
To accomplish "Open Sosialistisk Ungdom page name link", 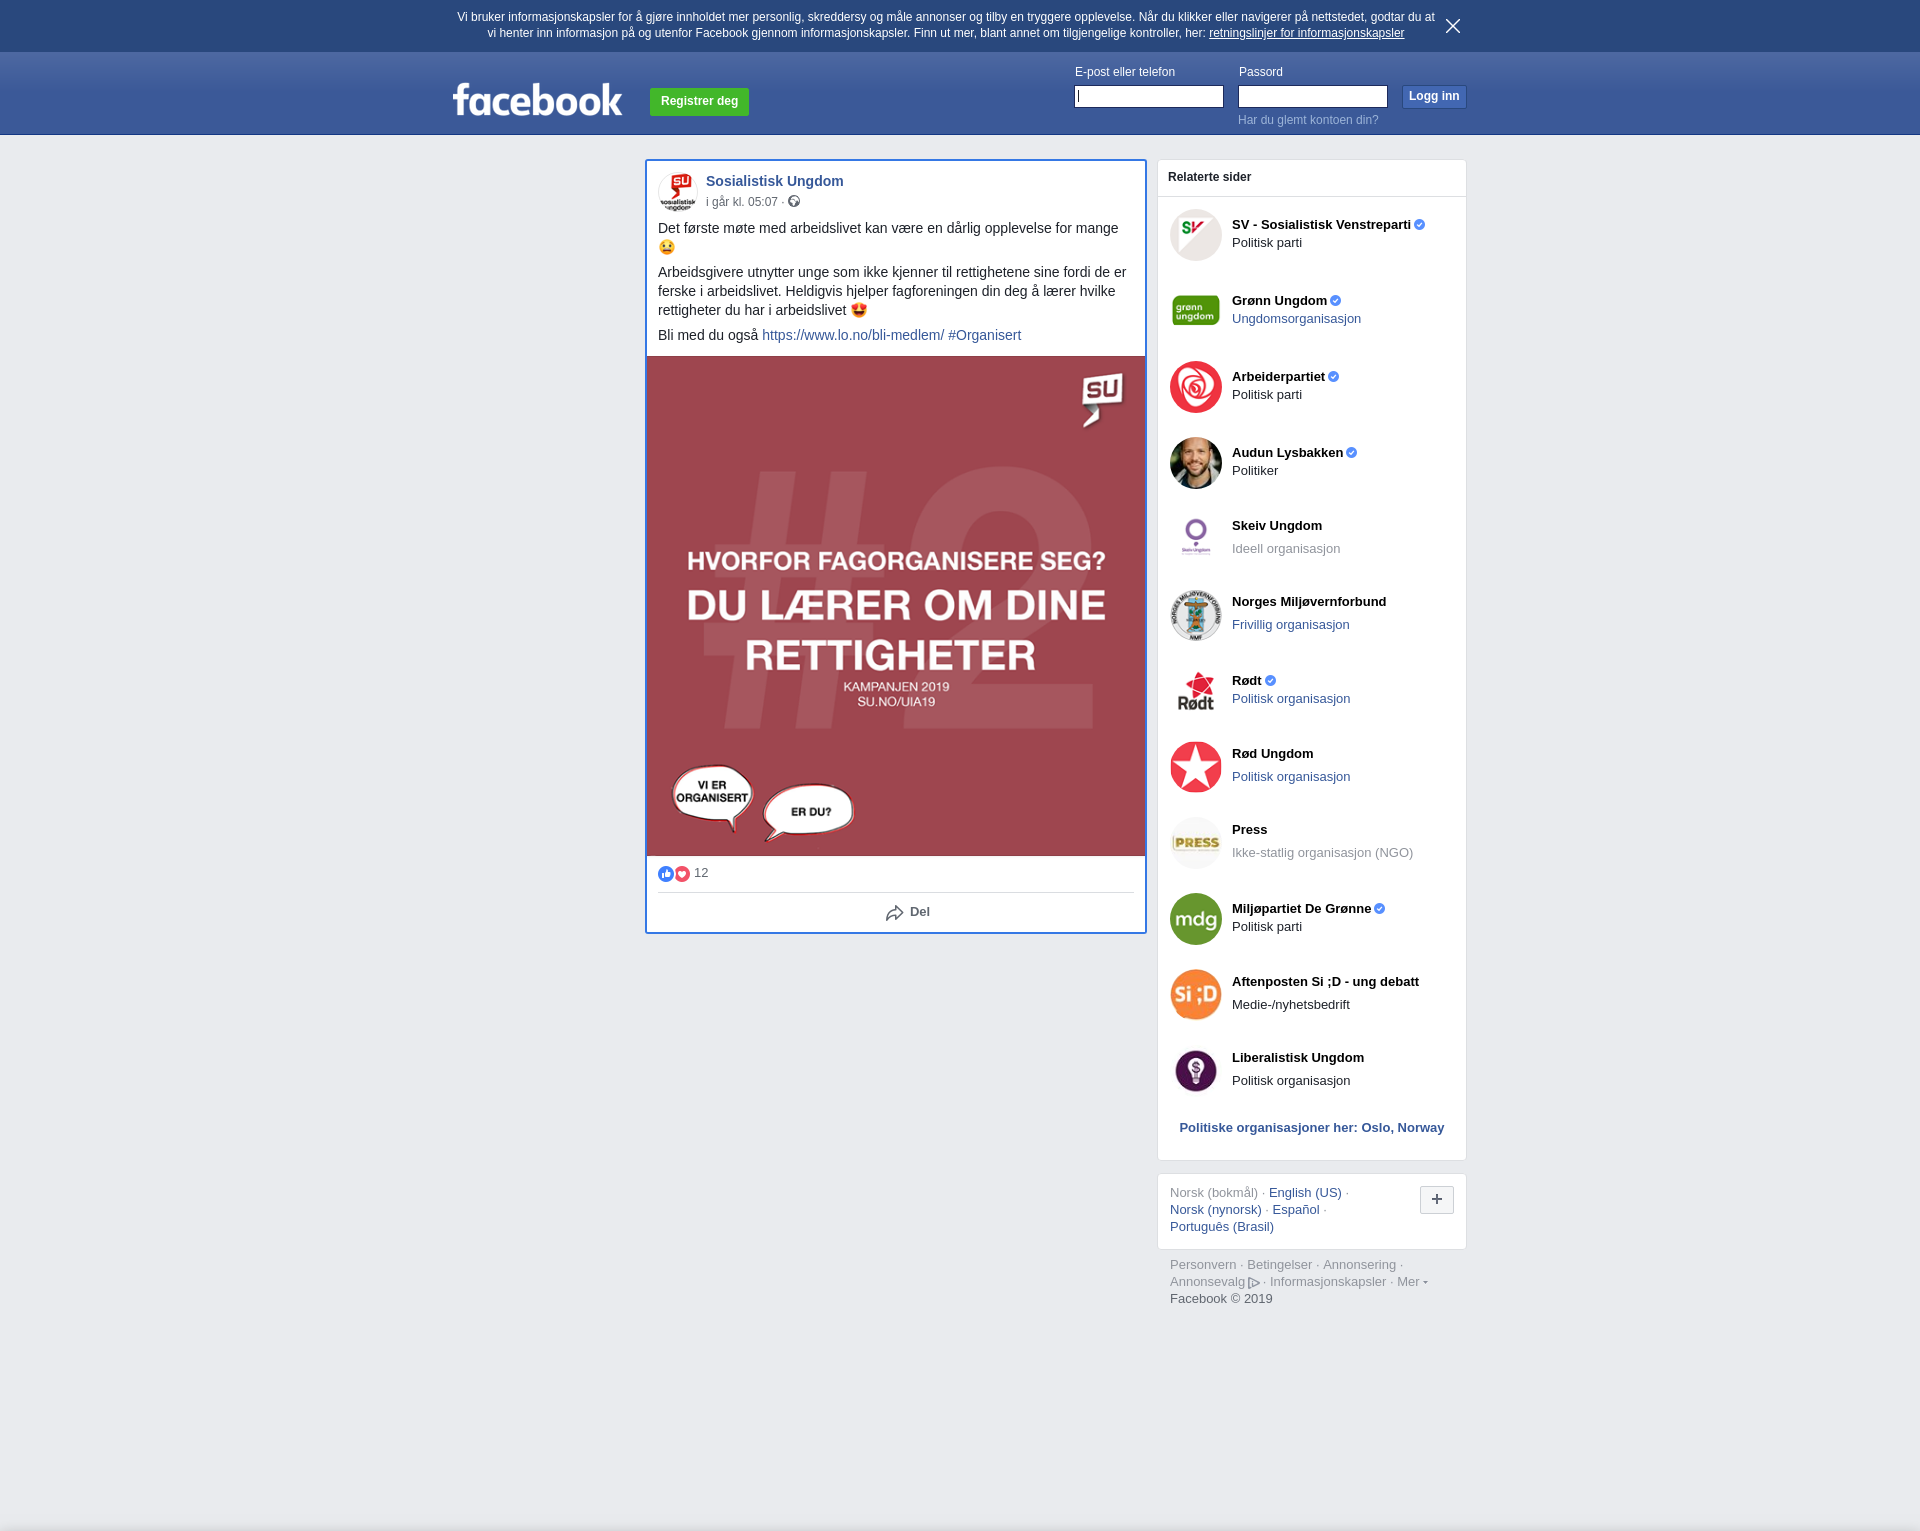I will (x=775, y=181).
